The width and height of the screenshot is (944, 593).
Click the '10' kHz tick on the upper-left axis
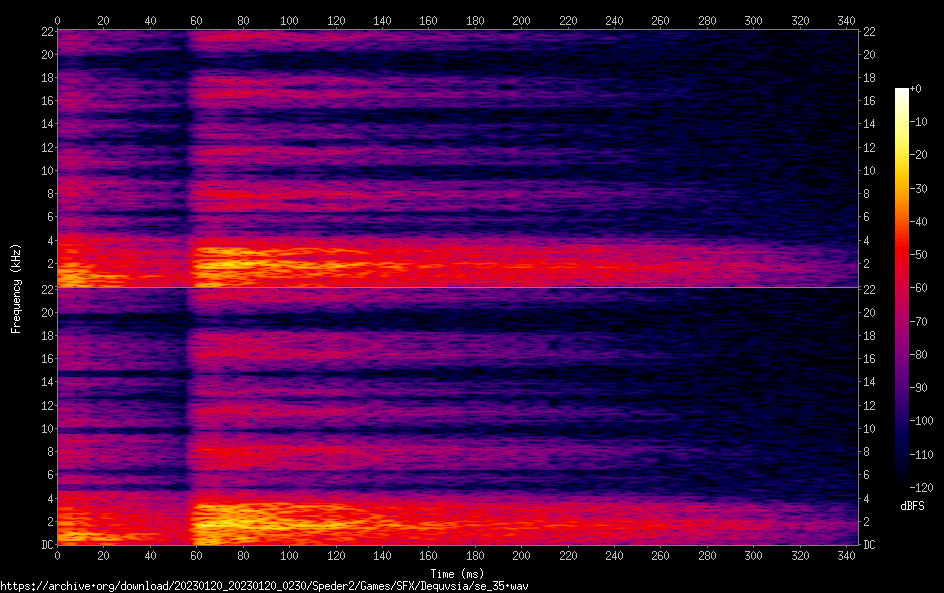(x=45, y=170)
